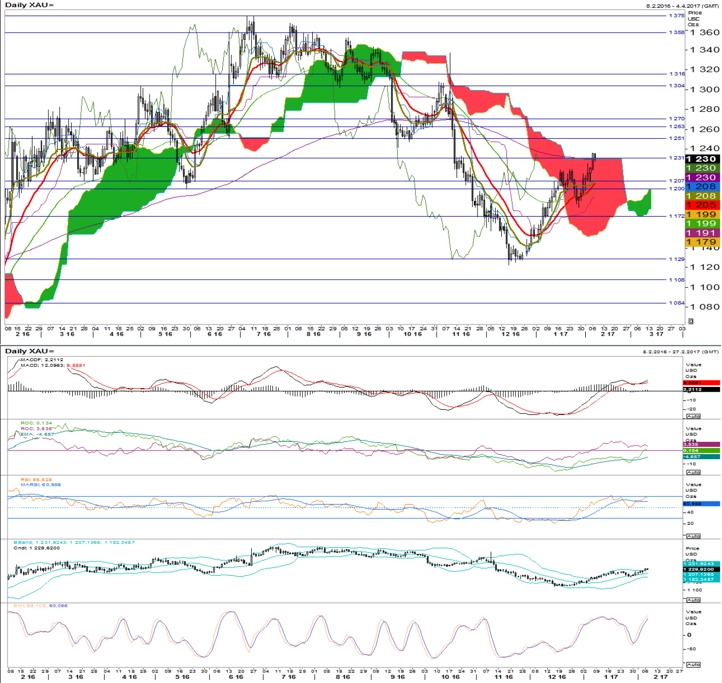This screenshot has width=722, height=683.
Task: Click the small icon below the price axis
Action: pos(690,321)
